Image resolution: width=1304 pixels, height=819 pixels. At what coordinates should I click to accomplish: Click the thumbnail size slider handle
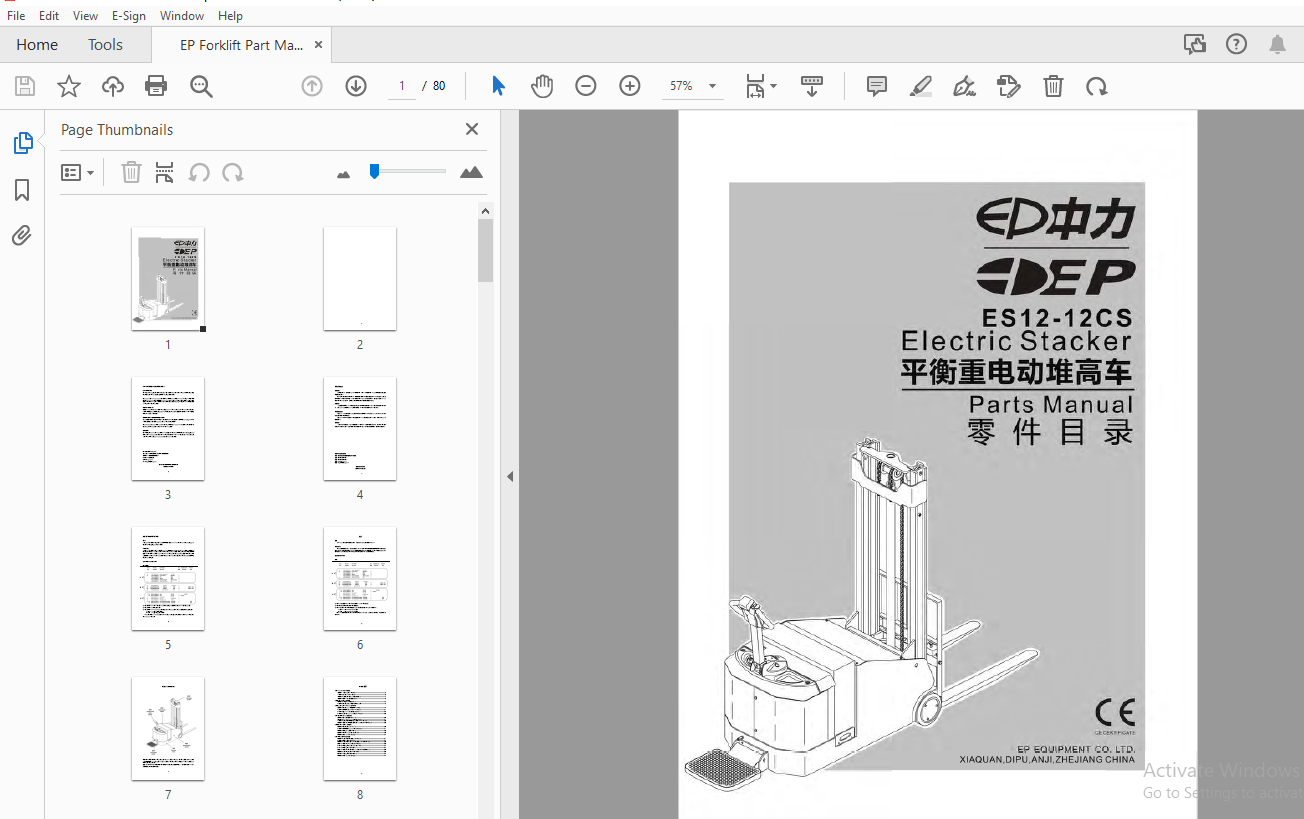coord(374,171)
